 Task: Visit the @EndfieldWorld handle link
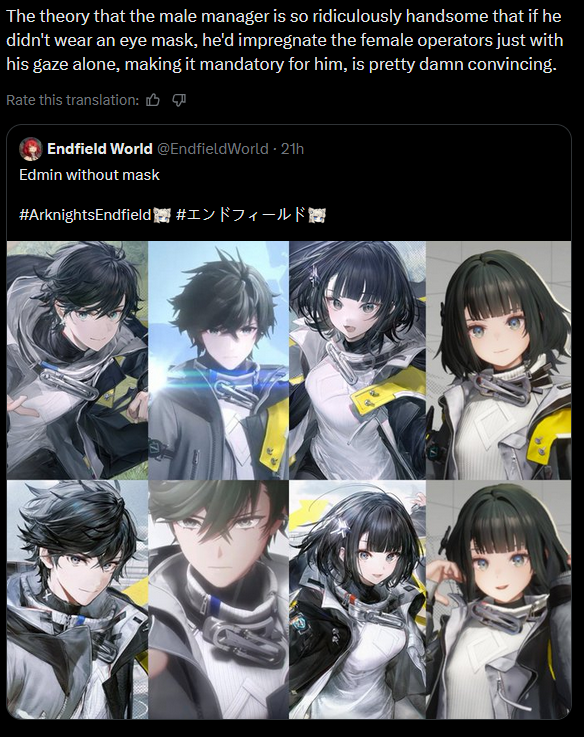point(213,149)
